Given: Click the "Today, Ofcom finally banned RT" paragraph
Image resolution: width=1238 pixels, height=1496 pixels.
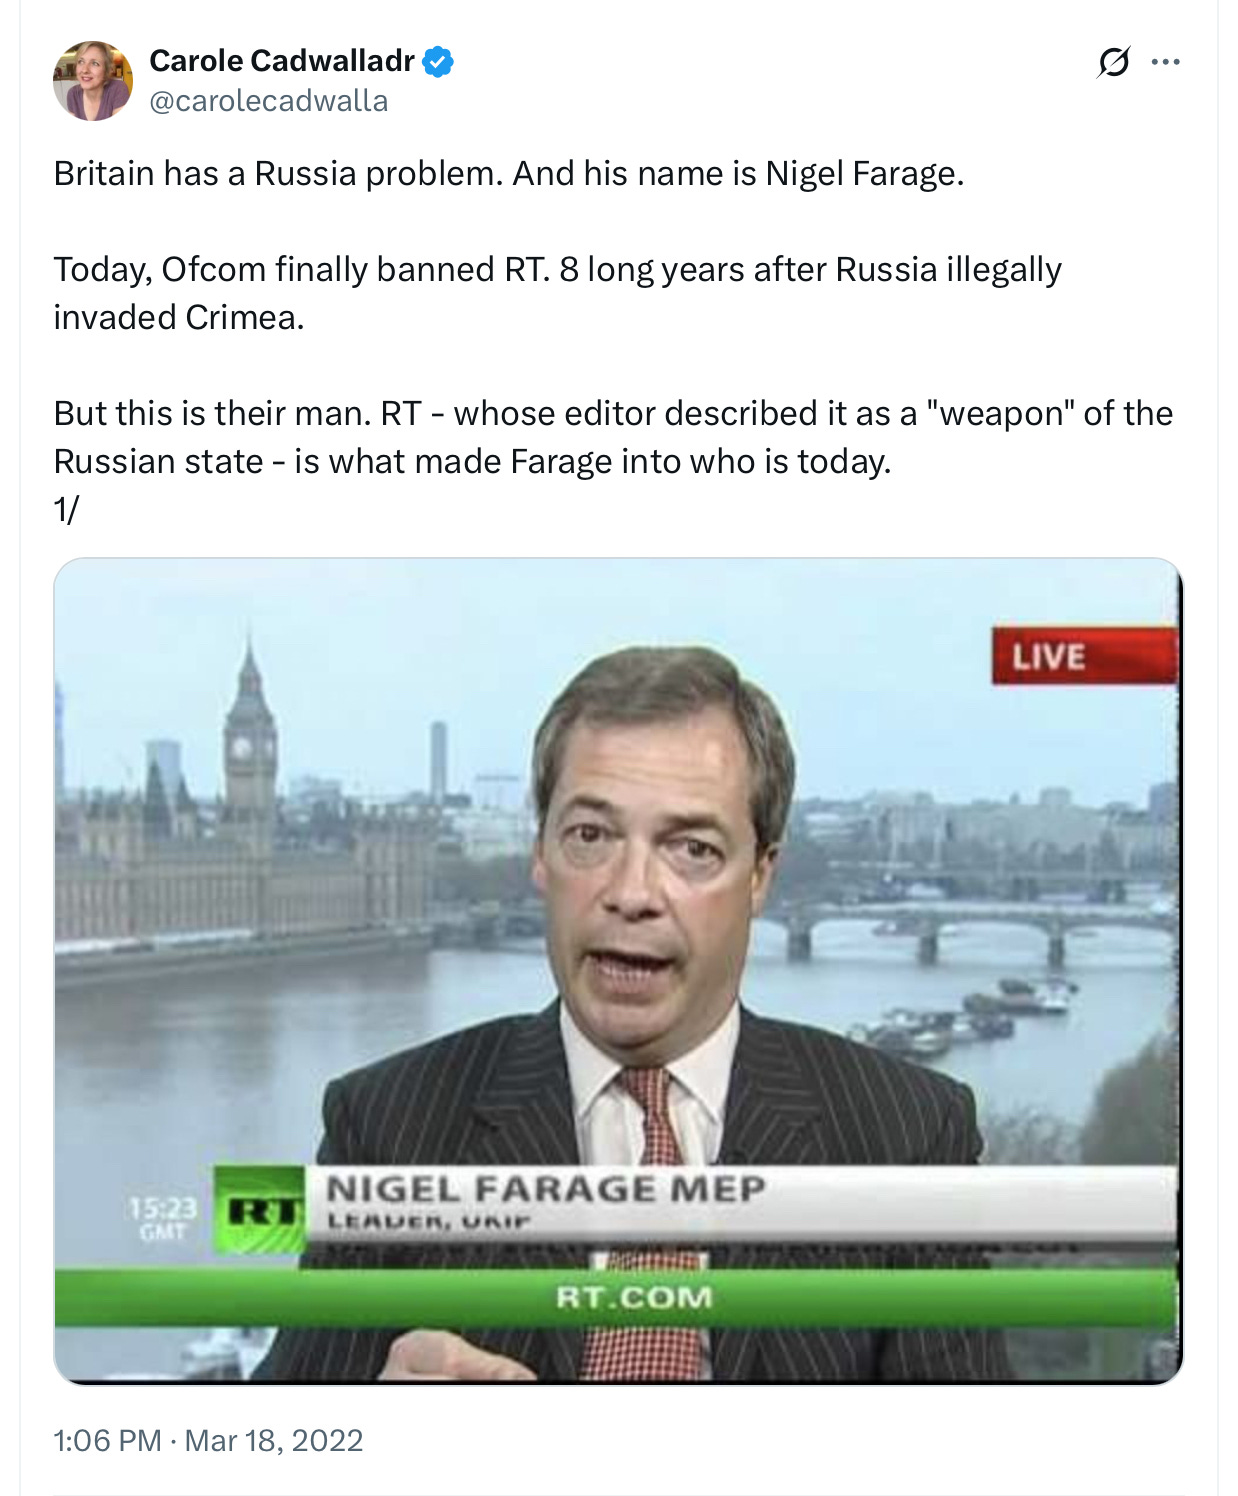Looking at the screenshot, I should point(557,293).
